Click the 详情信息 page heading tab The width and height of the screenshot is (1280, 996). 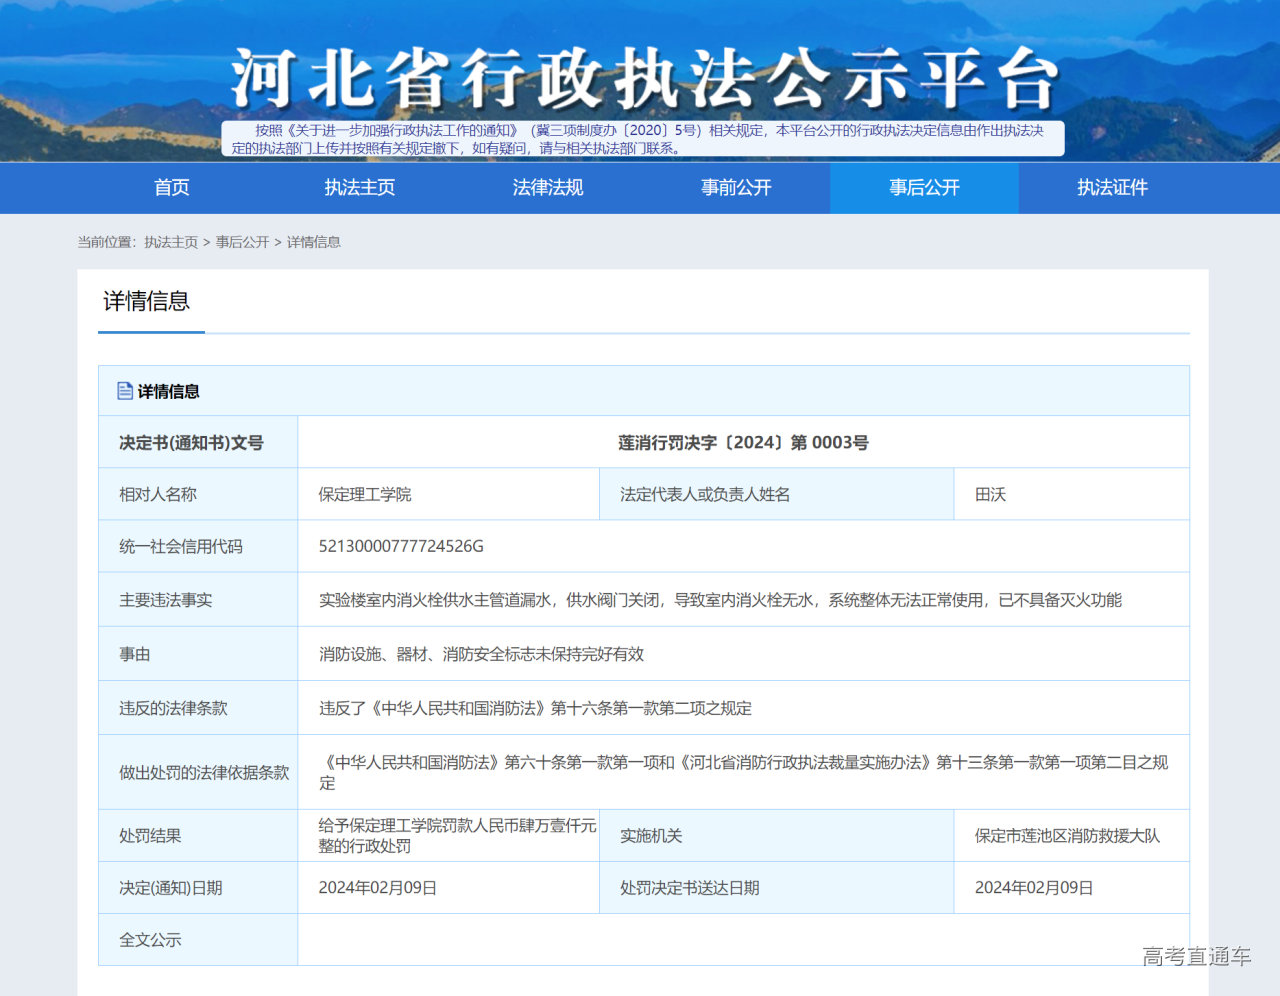147,302
